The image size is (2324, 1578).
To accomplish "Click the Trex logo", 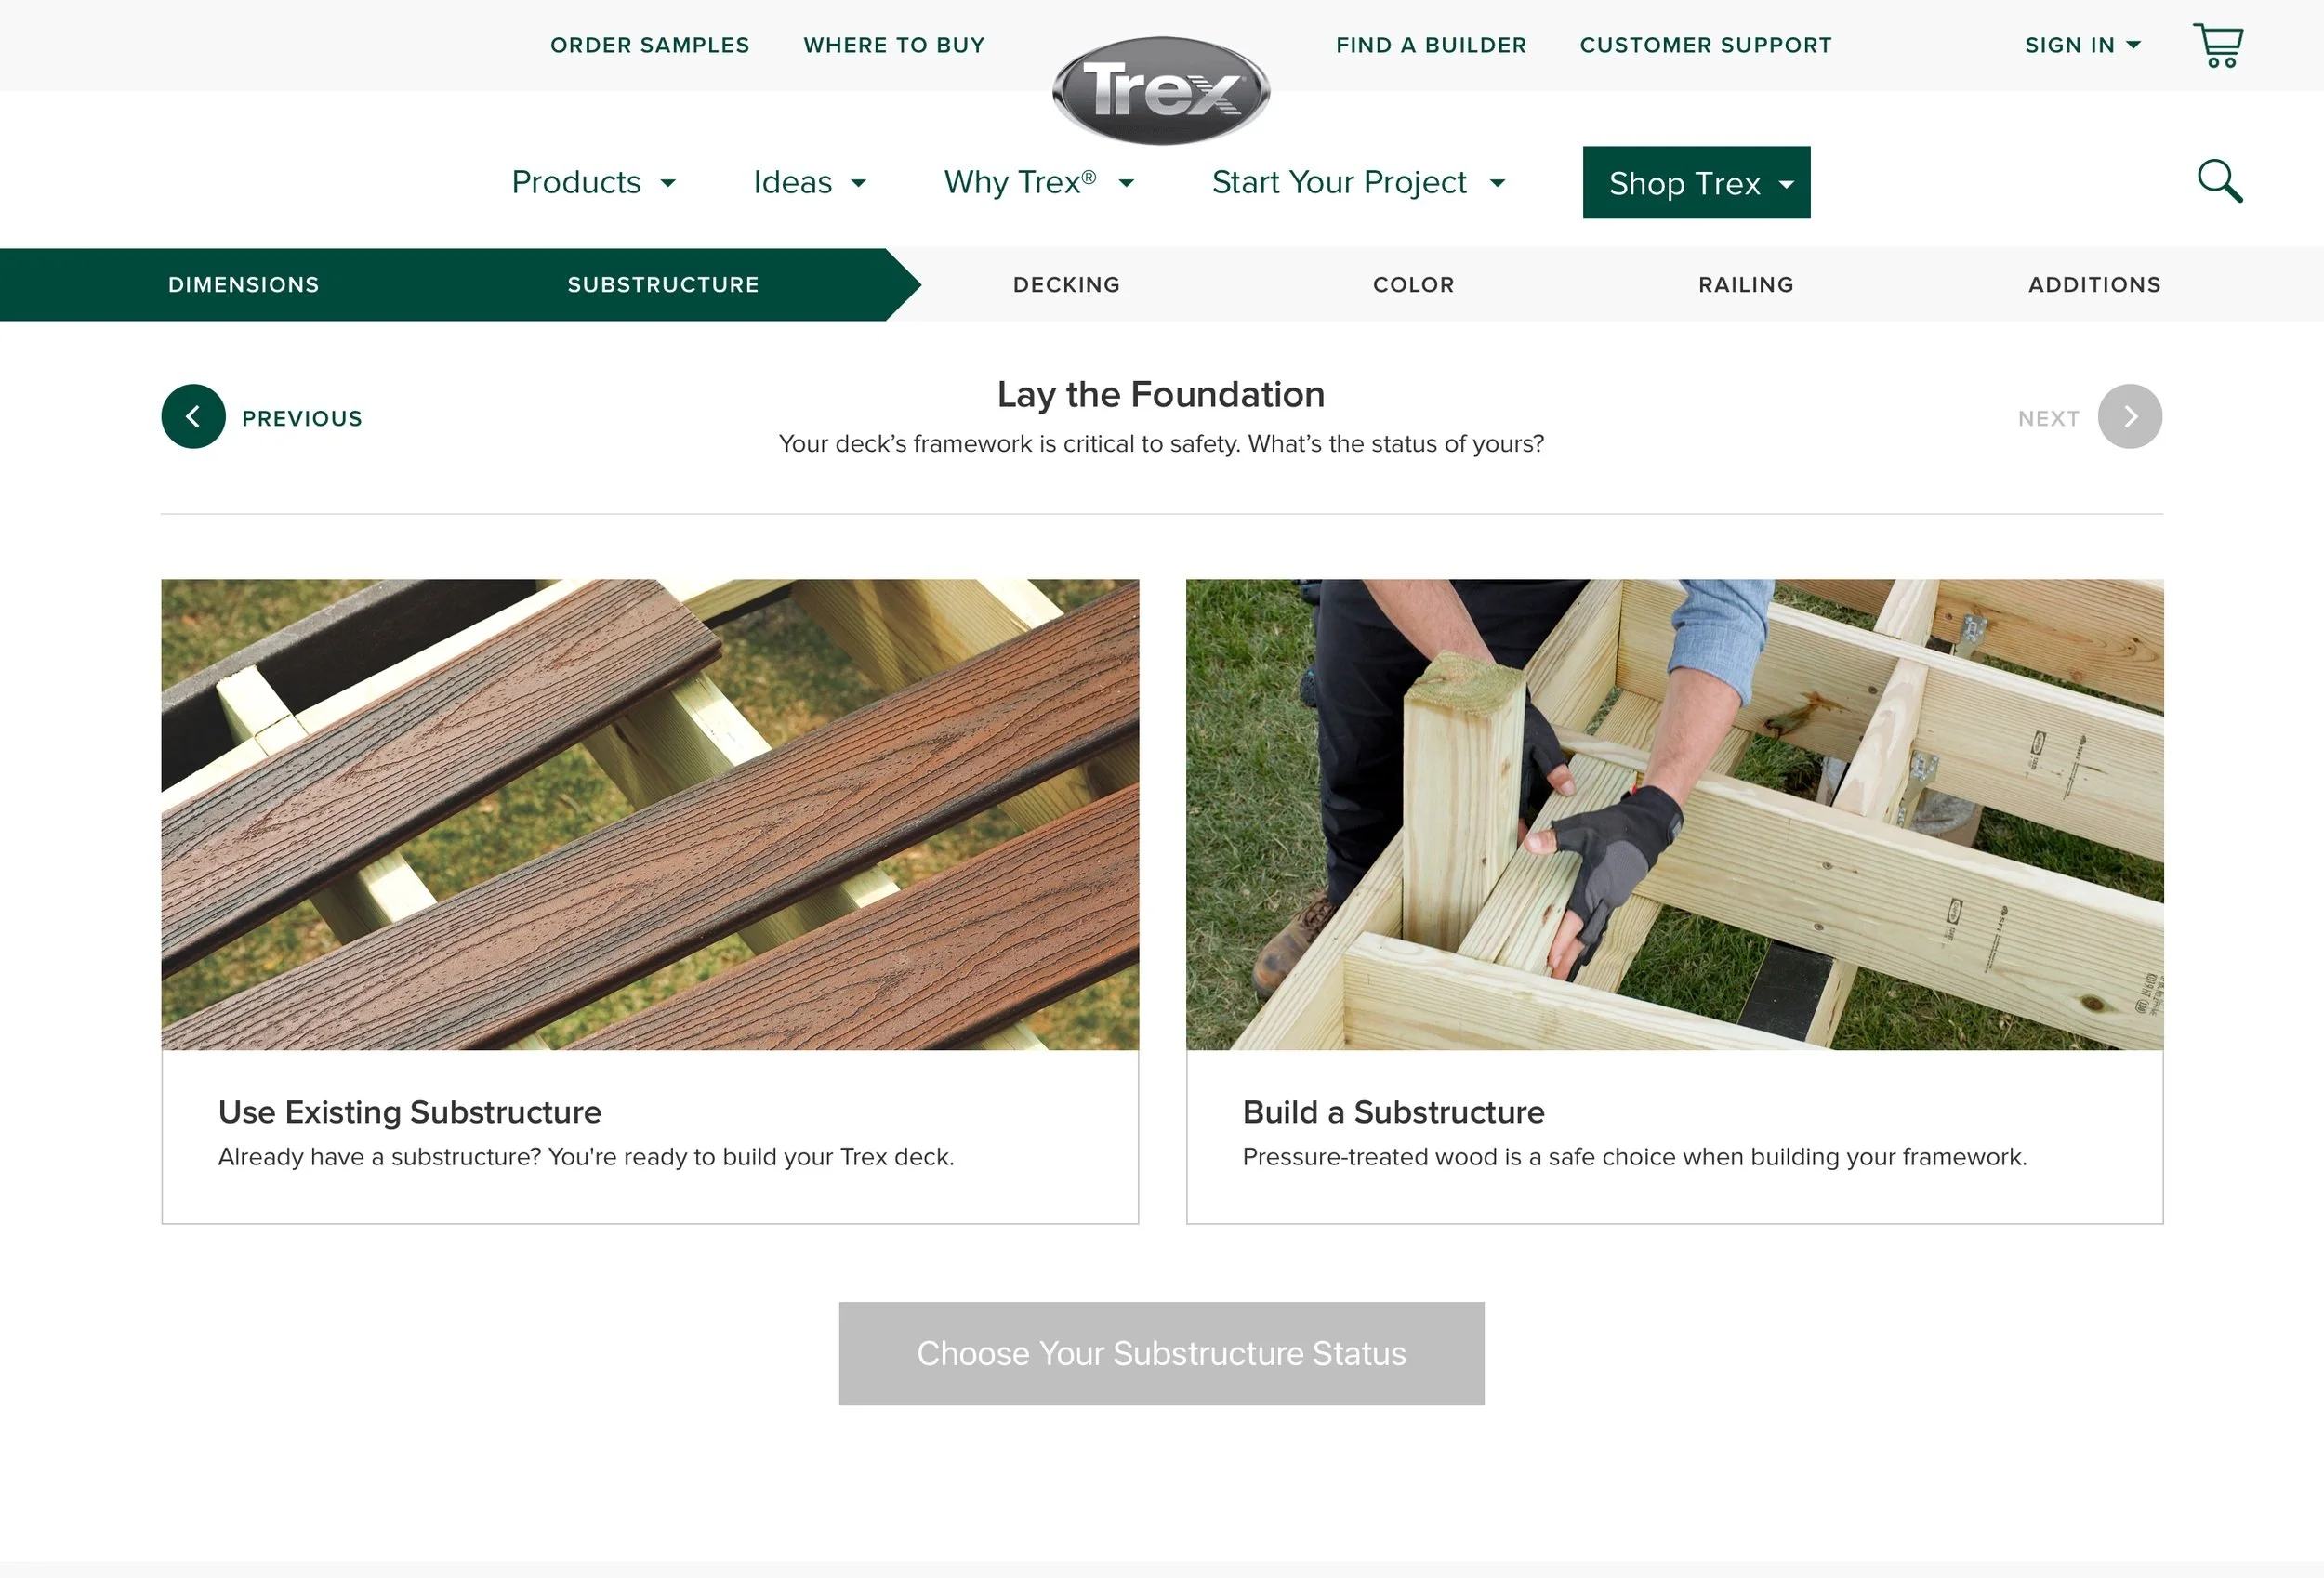I will tap(1161, 91).
